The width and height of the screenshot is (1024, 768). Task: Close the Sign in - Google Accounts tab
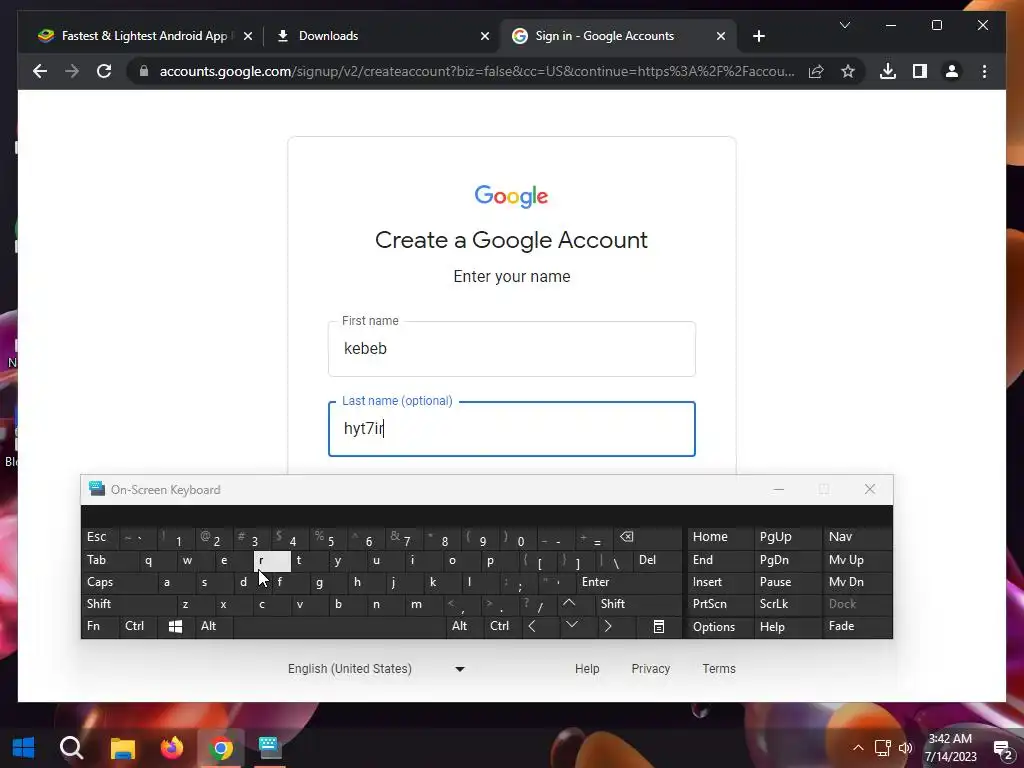point(720,36)
